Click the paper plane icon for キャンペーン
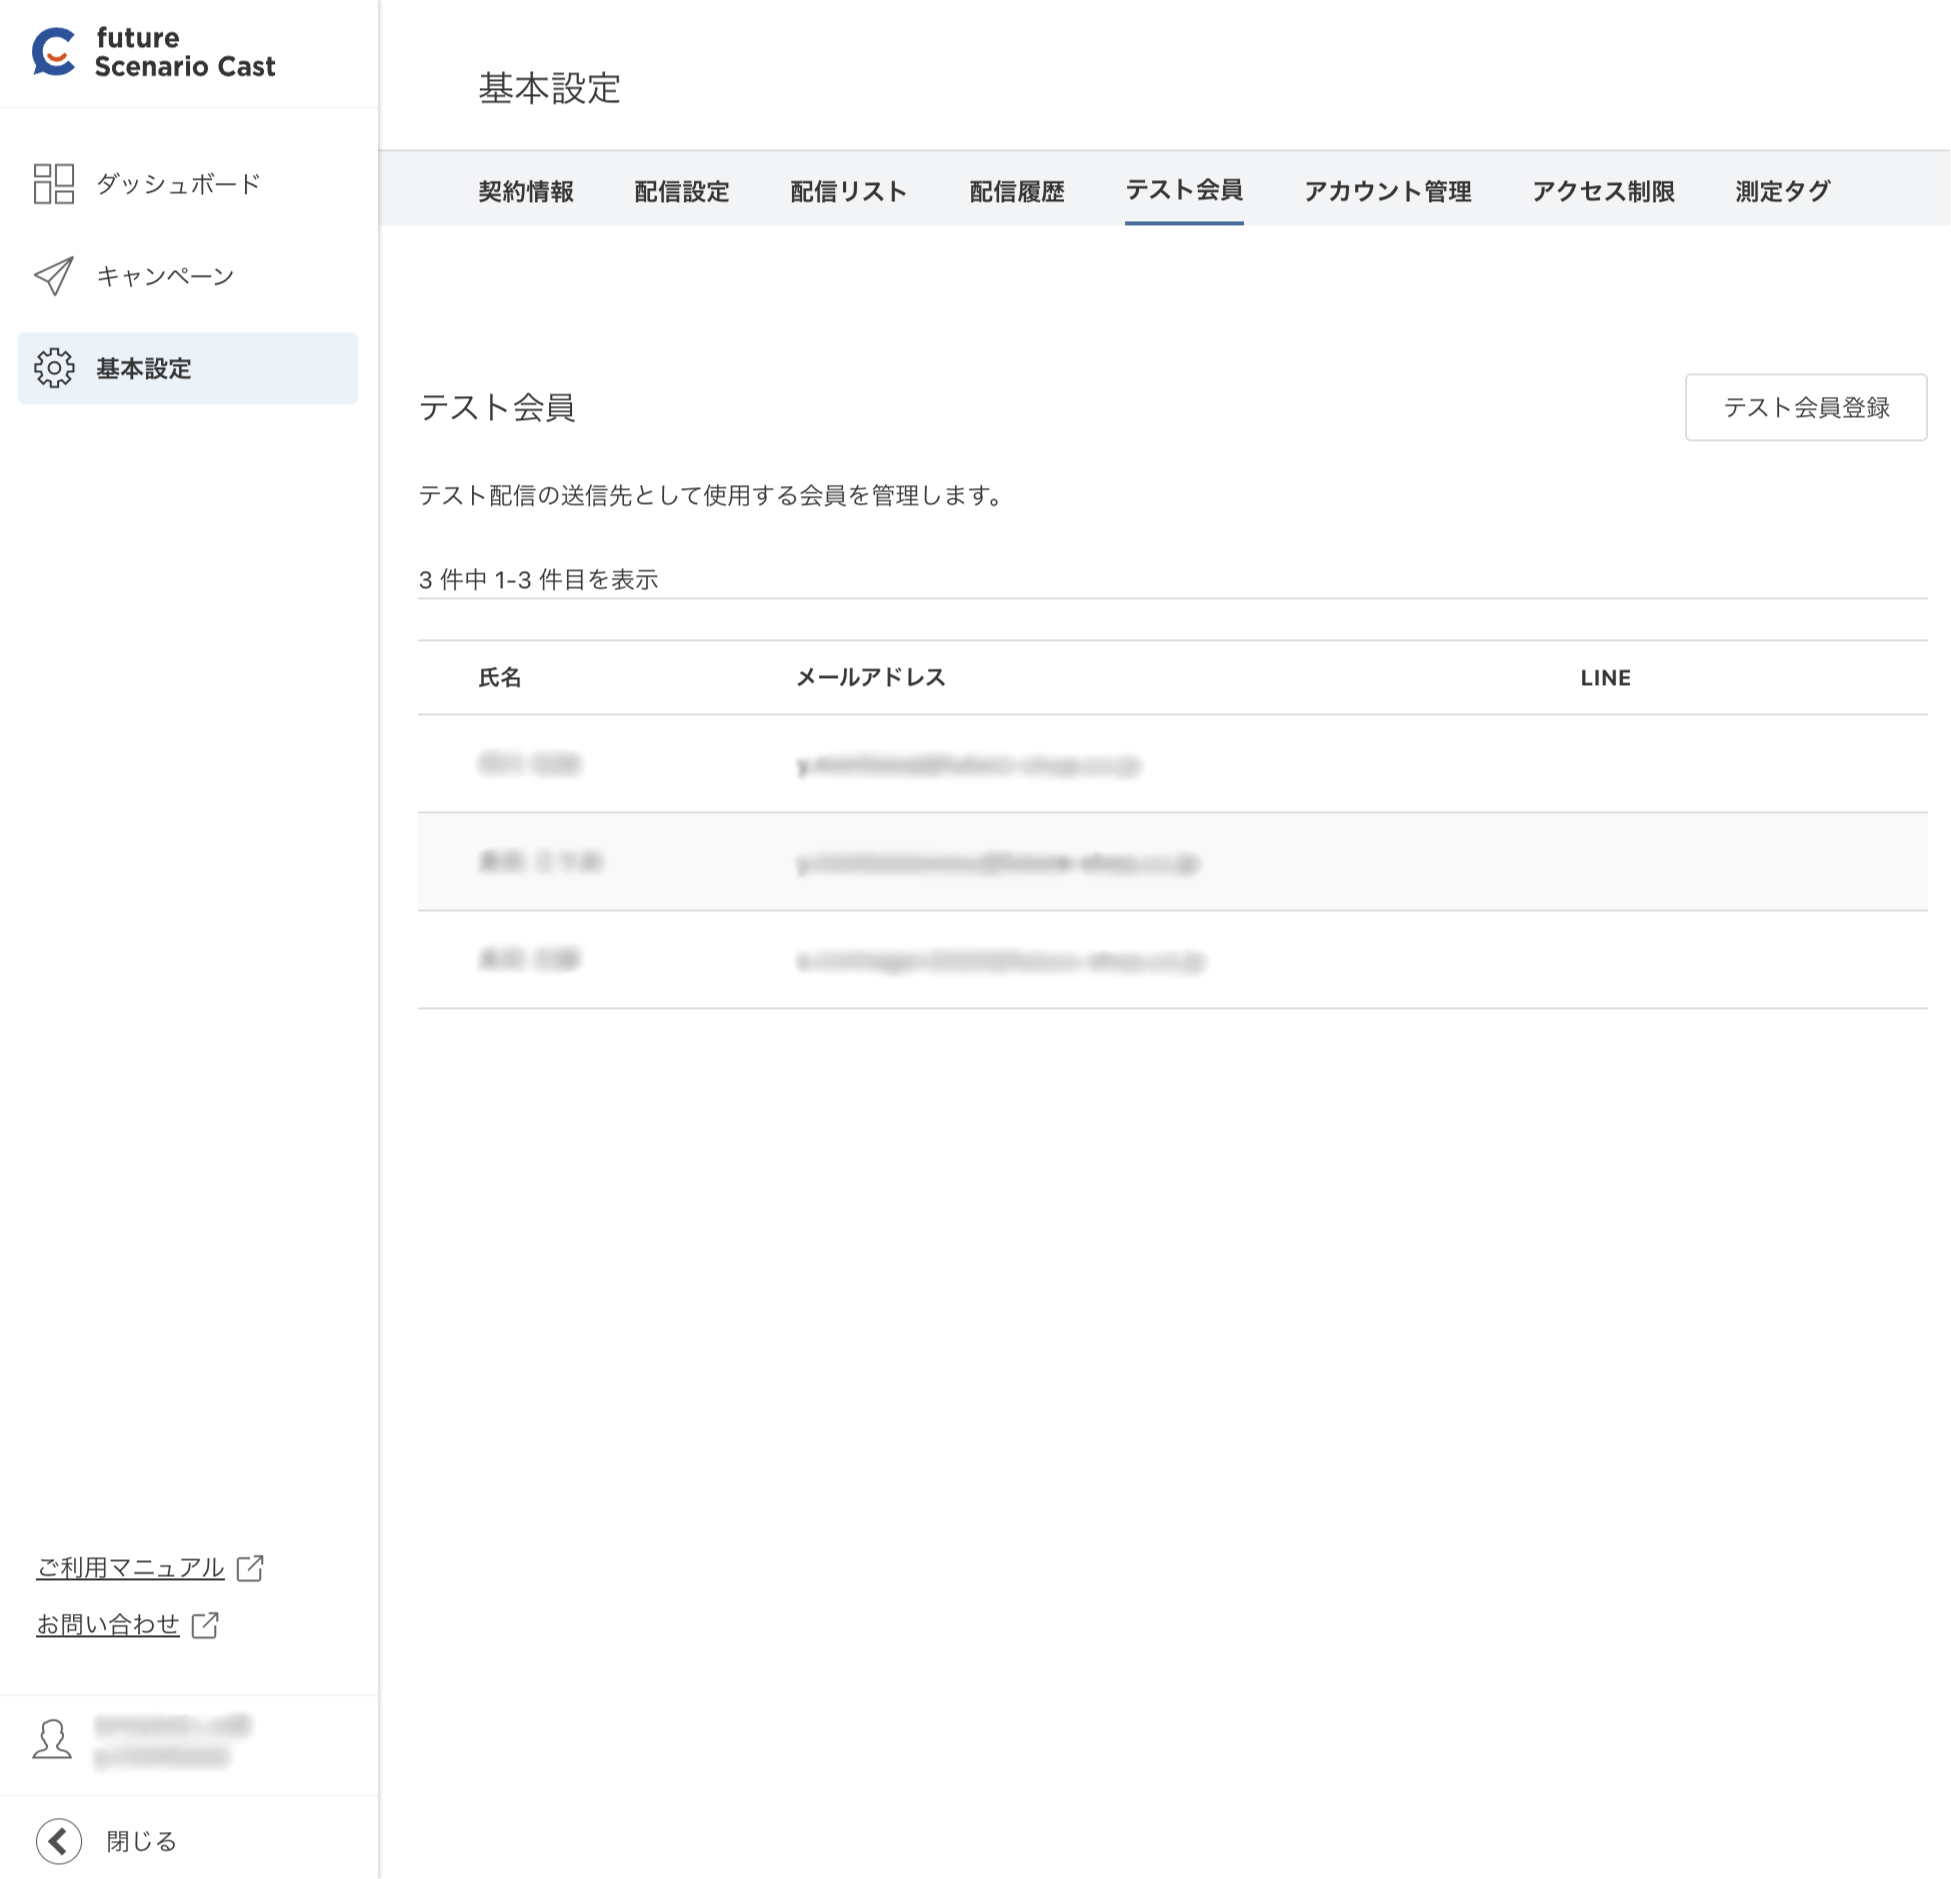 pyautogui.click(x=52, y=277)
